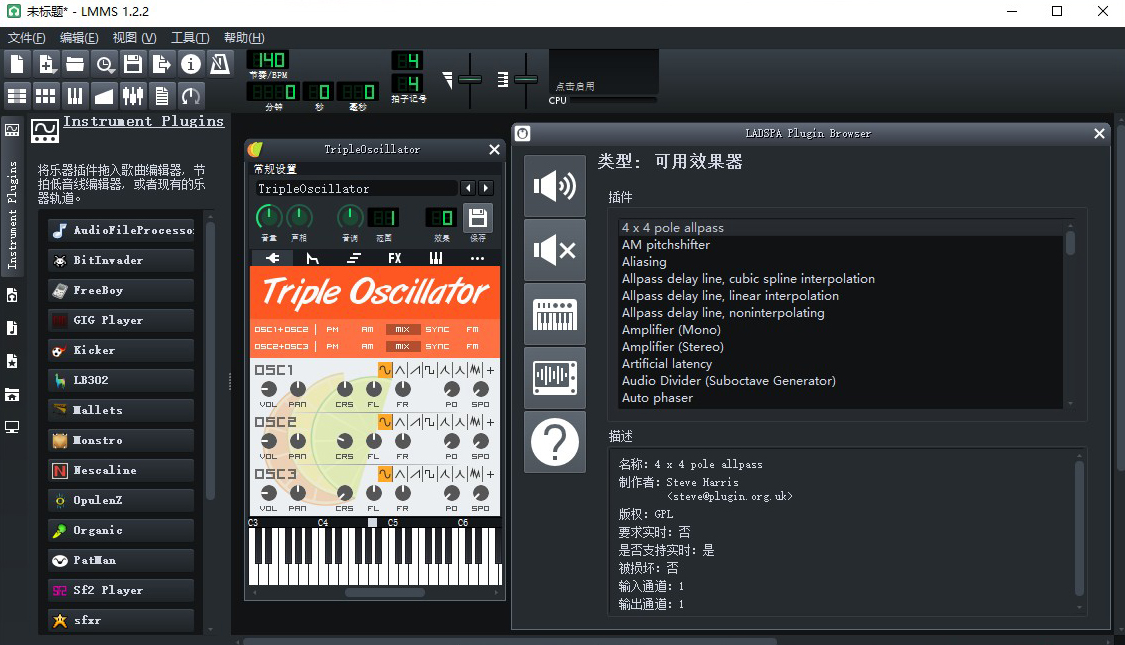Open the My Projects sidebar tab
This screenshot has height=645, width=1125.
(x=12, y=296)
